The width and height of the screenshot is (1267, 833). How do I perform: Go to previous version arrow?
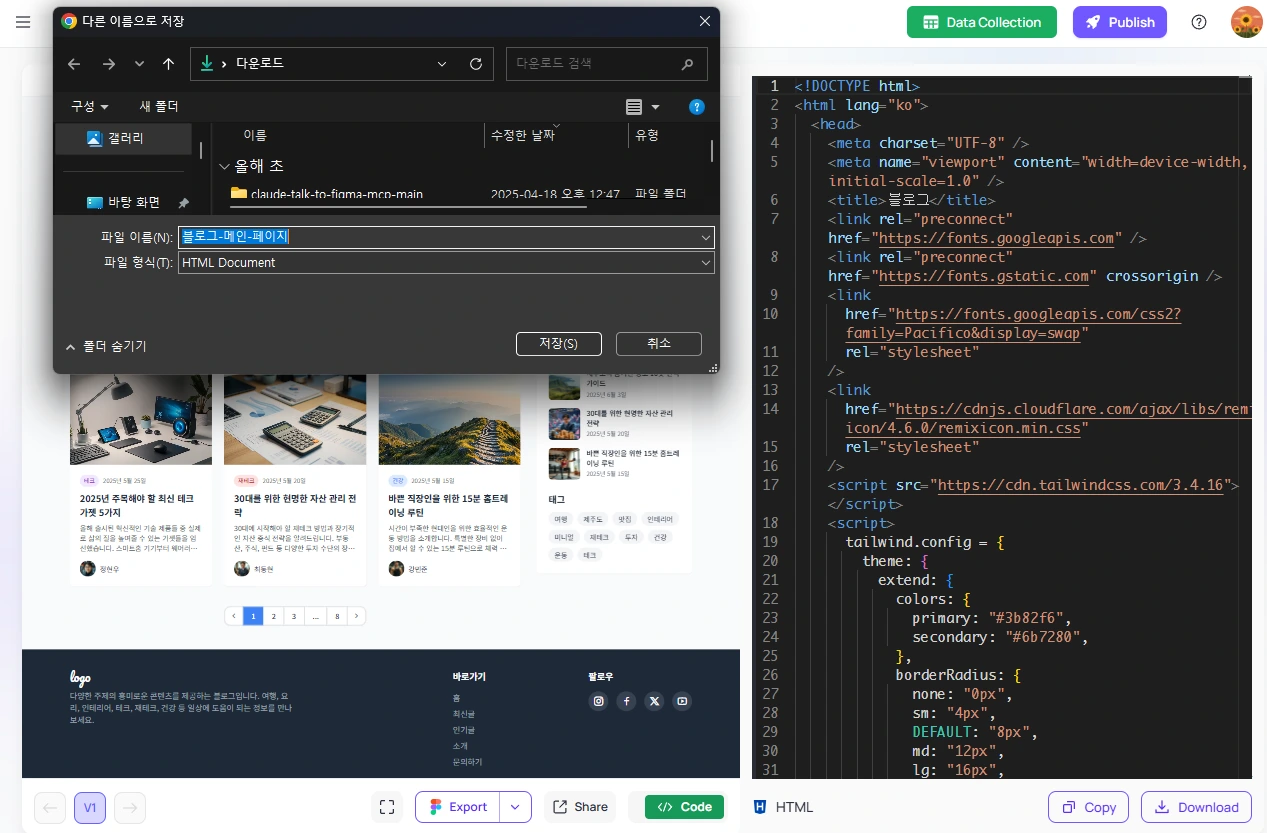point(50,807)
